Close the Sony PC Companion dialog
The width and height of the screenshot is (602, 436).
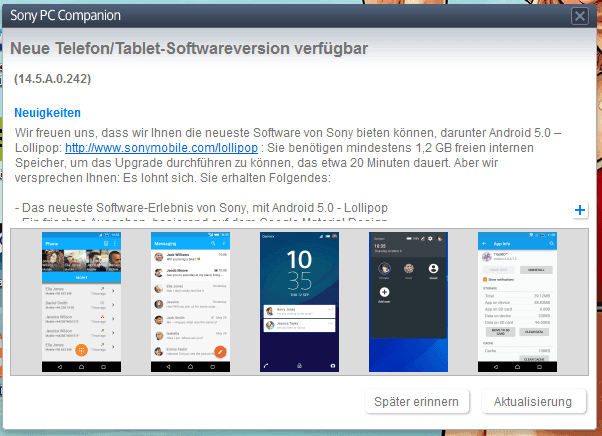(580, 16)
